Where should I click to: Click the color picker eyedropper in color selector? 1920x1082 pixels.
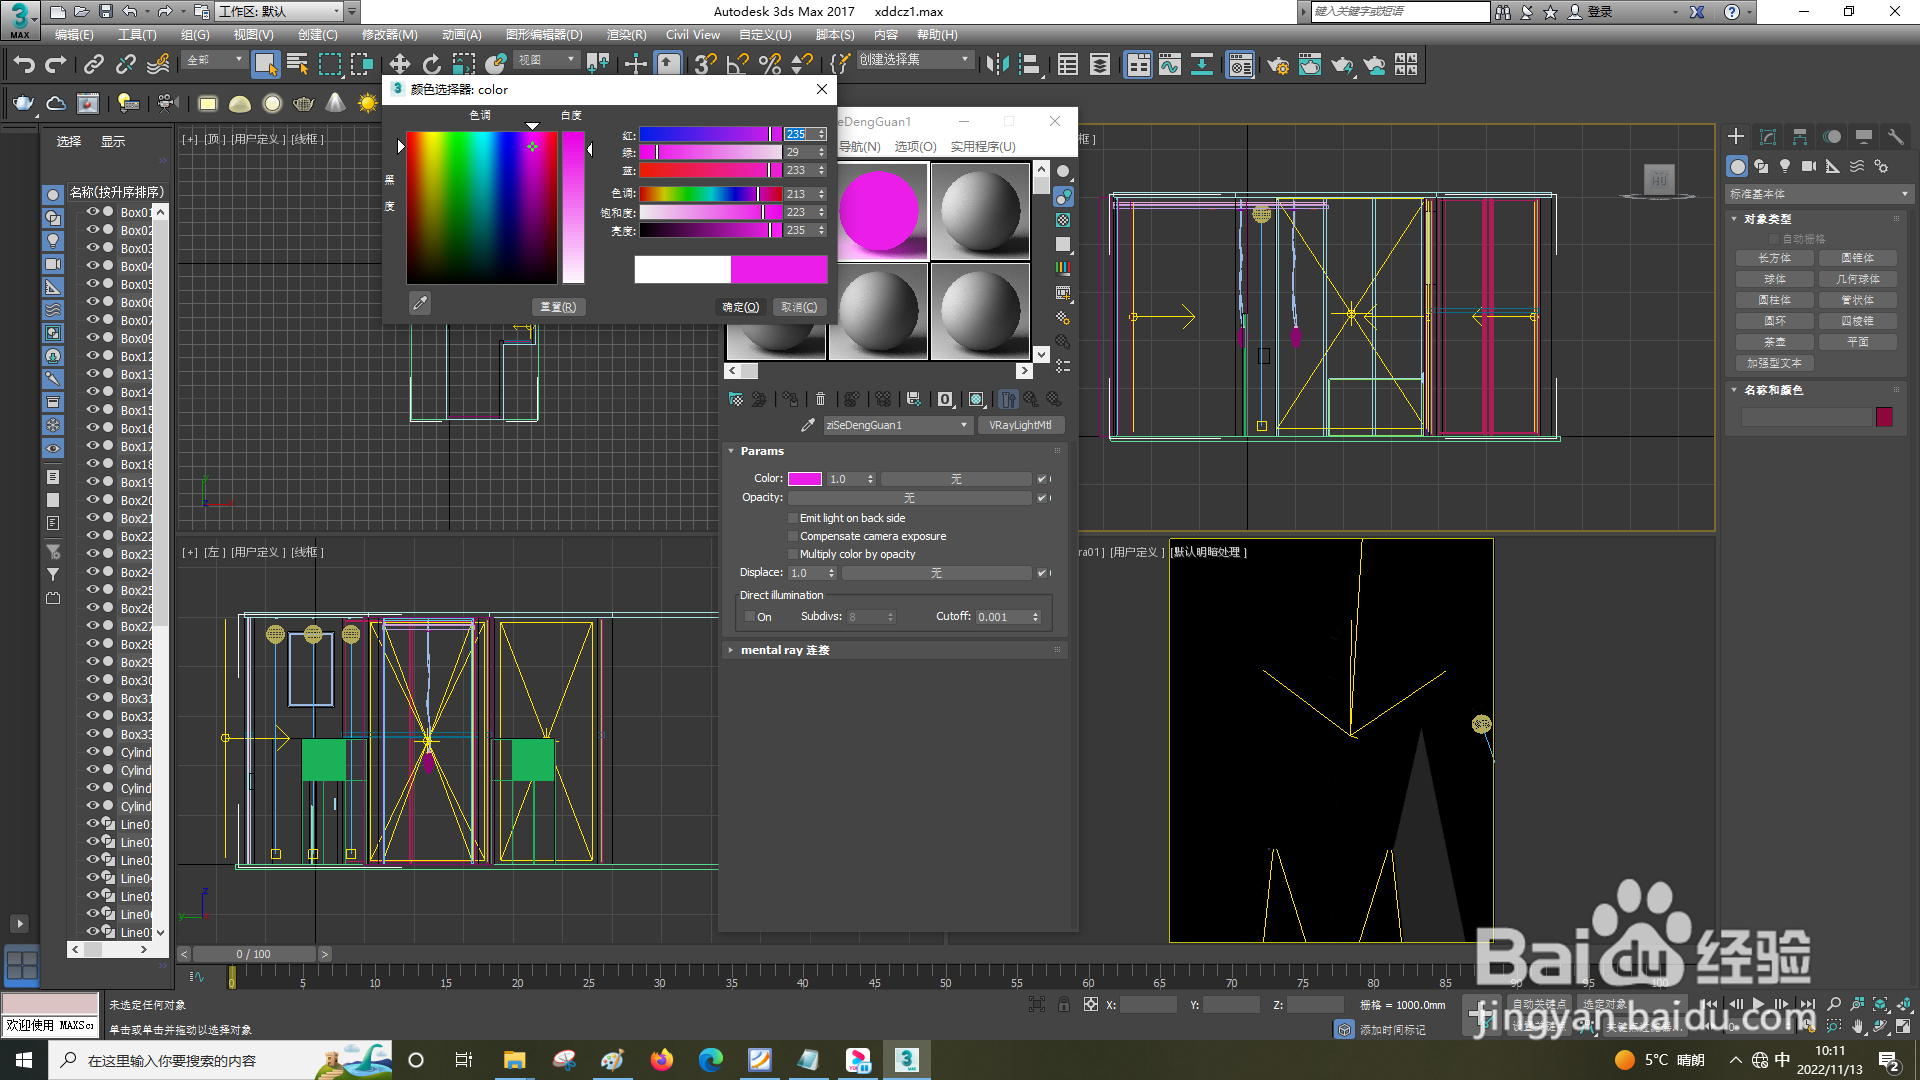[x=420, y=303]
